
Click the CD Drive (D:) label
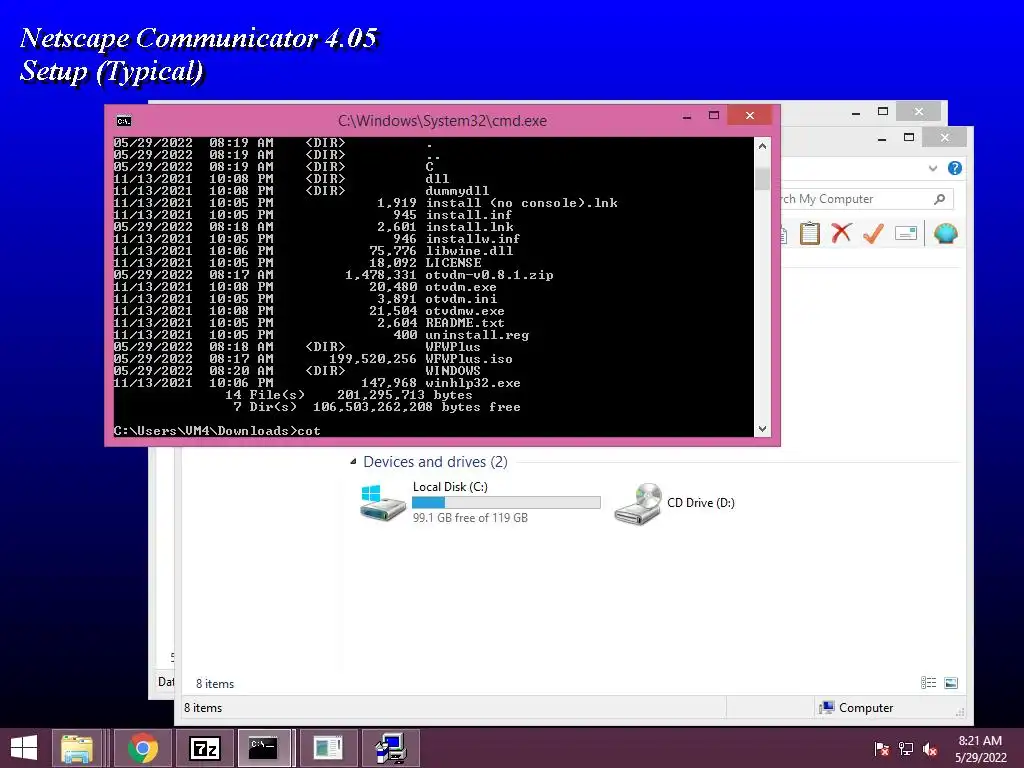pos(701,502)
